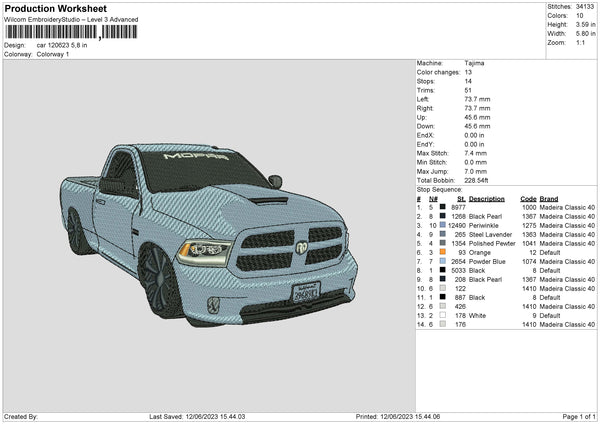Click the stitch count '12490' in row 3

click(457, 225)
